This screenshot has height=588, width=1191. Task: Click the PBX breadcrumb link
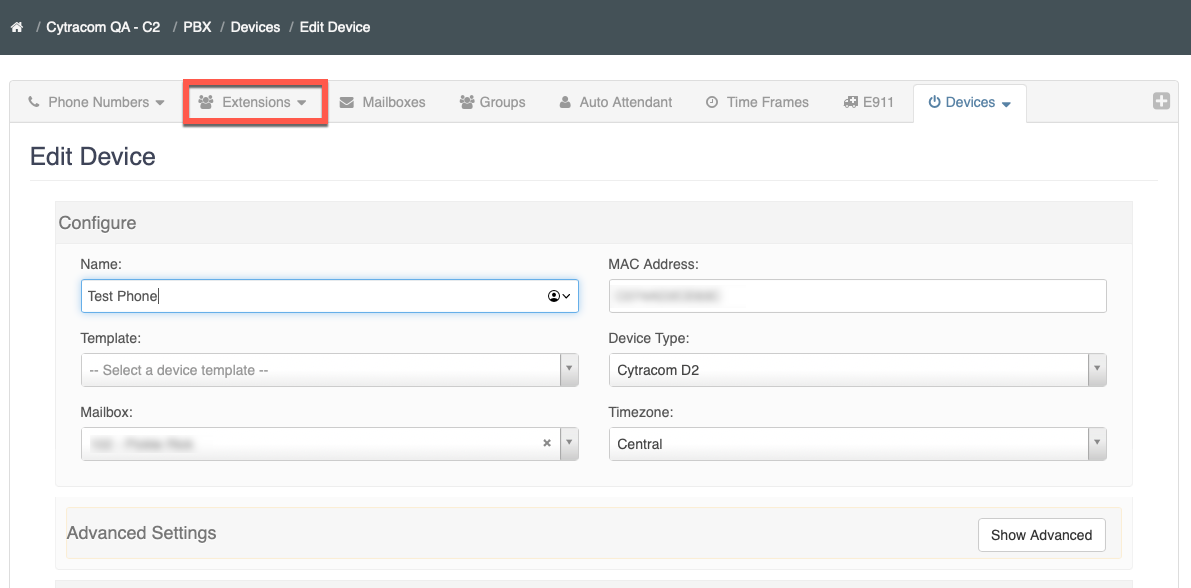coord(197,27)
